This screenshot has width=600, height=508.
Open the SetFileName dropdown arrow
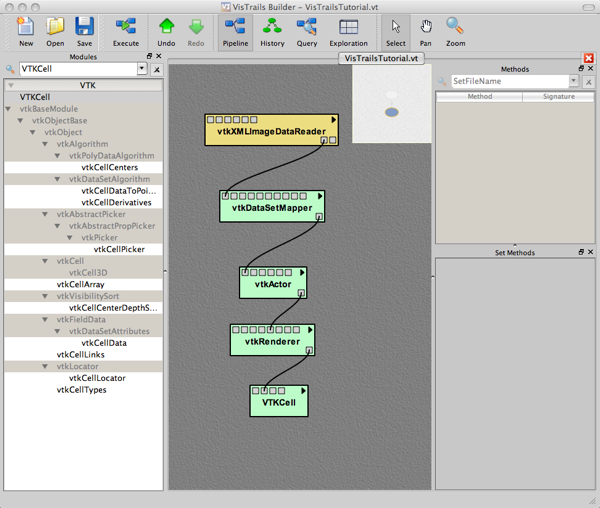pyautogui.click(x=574, y=81)
